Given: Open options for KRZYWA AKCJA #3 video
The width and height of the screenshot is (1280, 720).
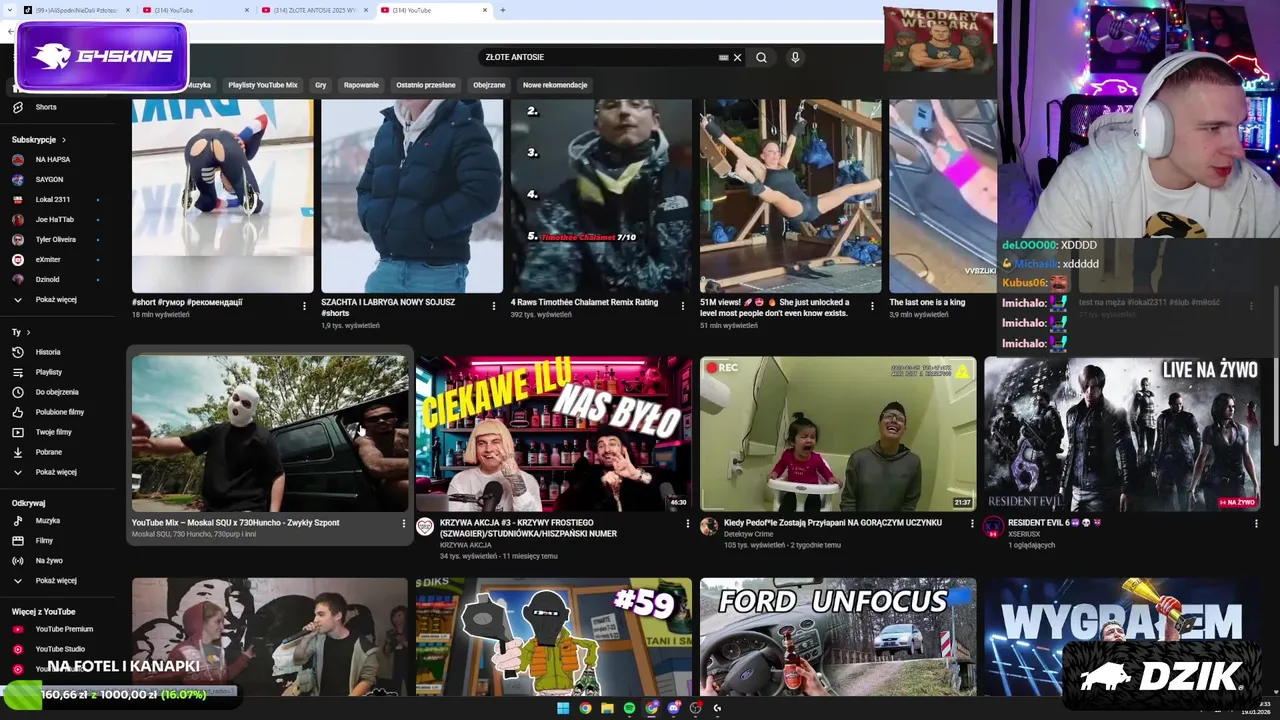Looking at the screenshot, I should (x=688, y=523).
